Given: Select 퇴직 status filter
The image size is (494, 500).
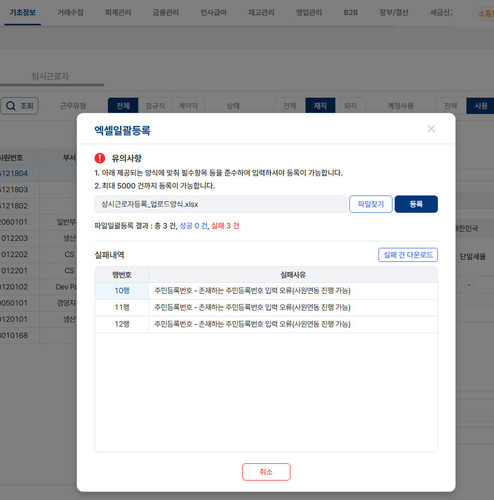Looking at the screenshot, I should pyautogui.click(x=350, y=106).
